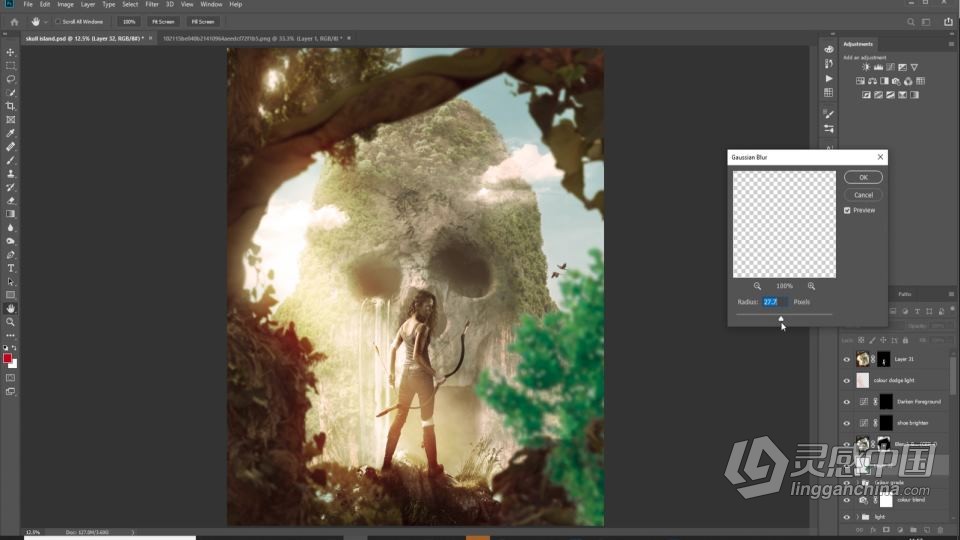The image size is (960, 540).
Task: Open the Layer menu
Action: 88,4
